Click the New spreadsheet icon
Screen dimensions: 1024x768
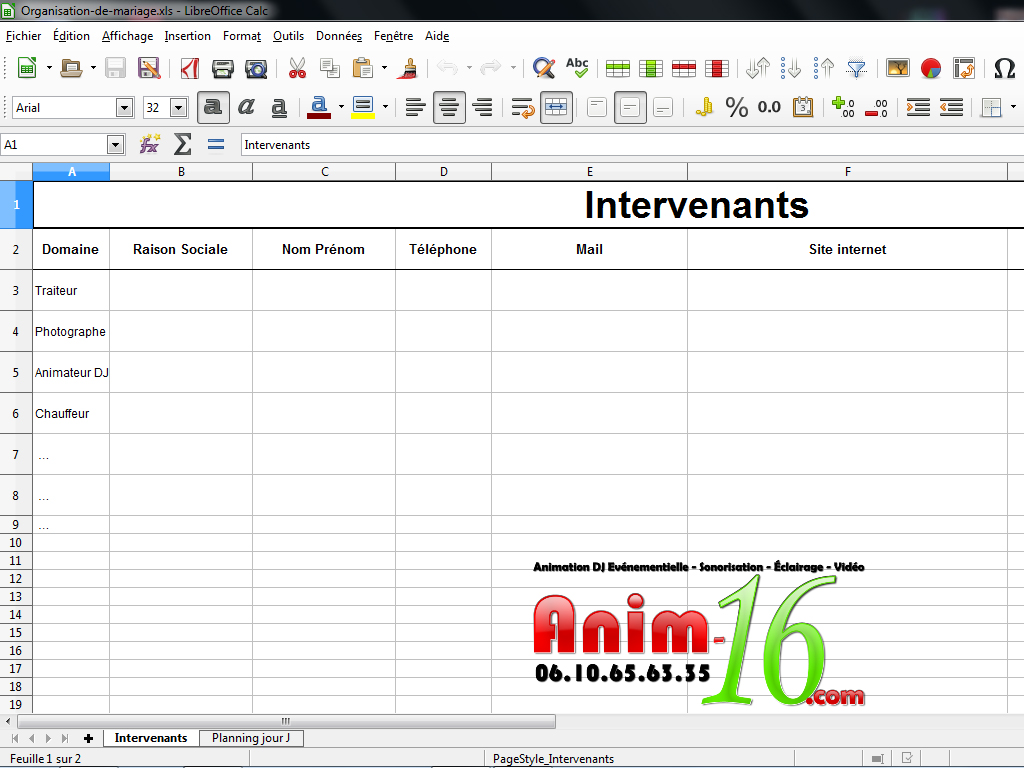click(x=27, y=68)
